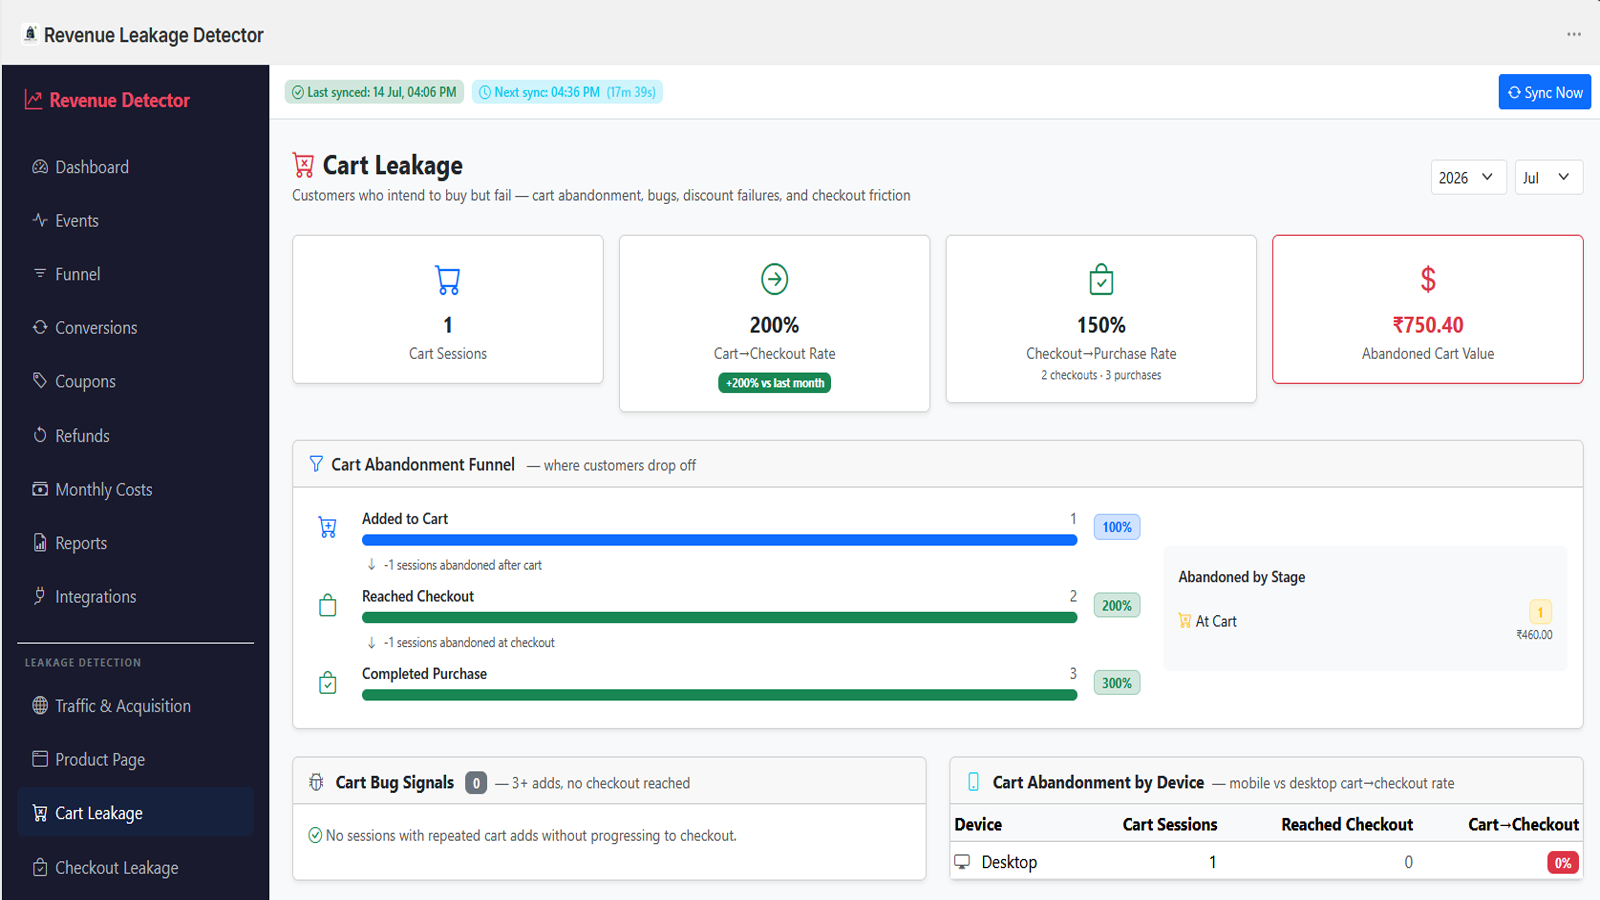The height and width of the screenshot is (900, 1600).
Task: Click the Dashboard gauge icon in sidebar
Action: pos(40,167)
